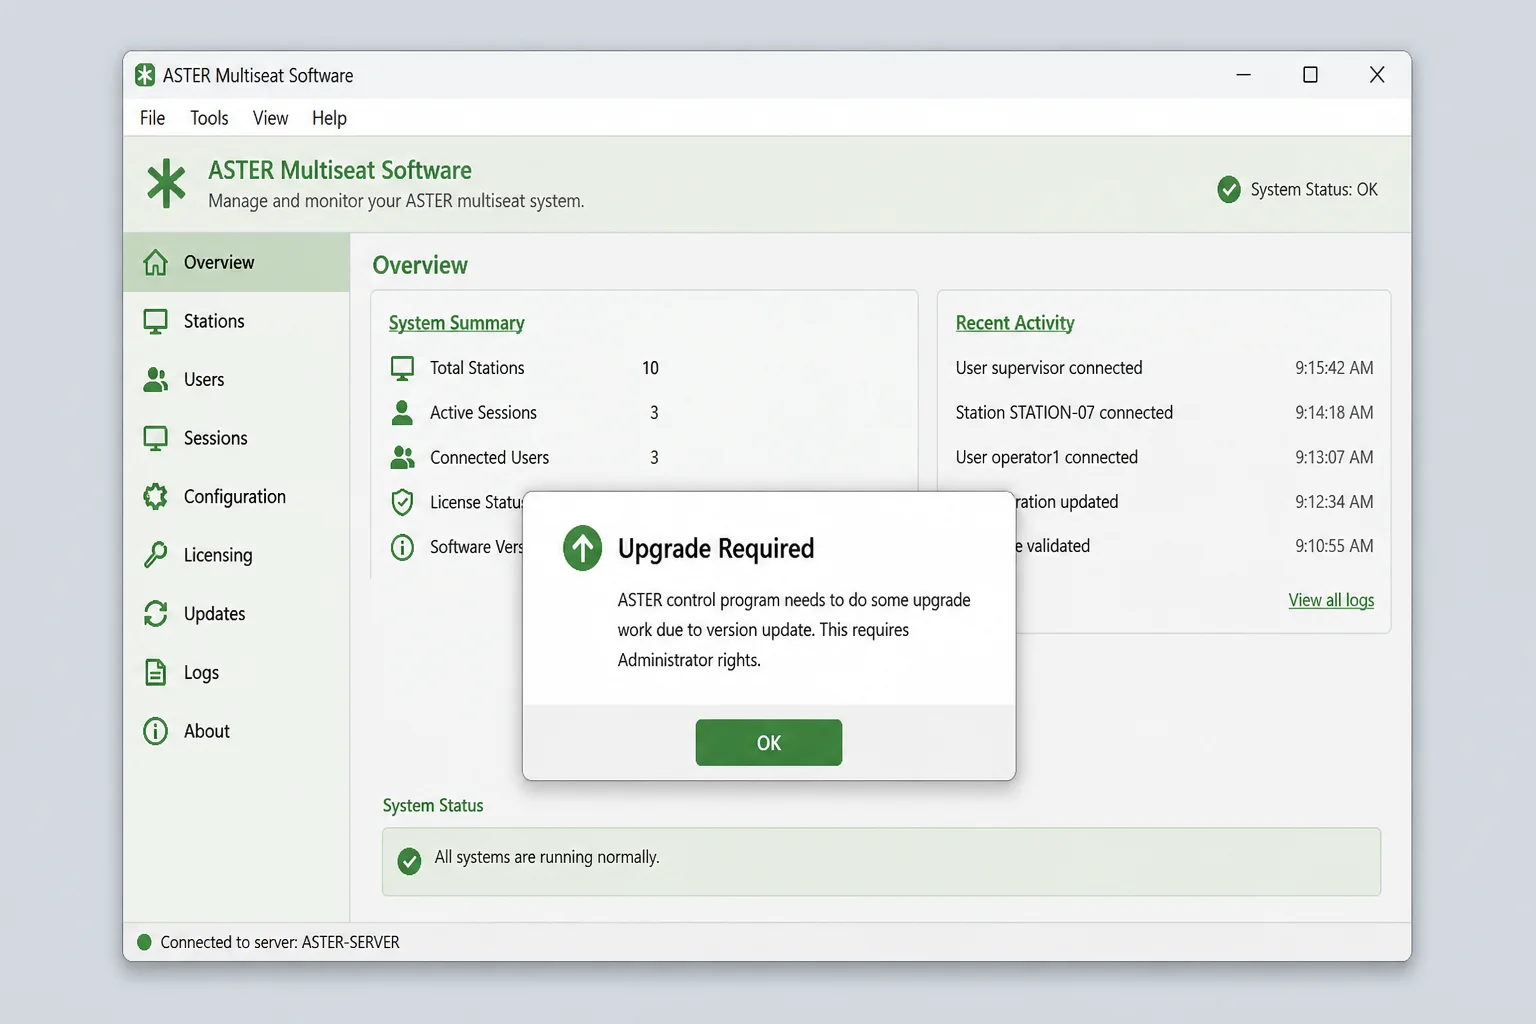
Task: Switch to the Licensing section
Action: 236,555
